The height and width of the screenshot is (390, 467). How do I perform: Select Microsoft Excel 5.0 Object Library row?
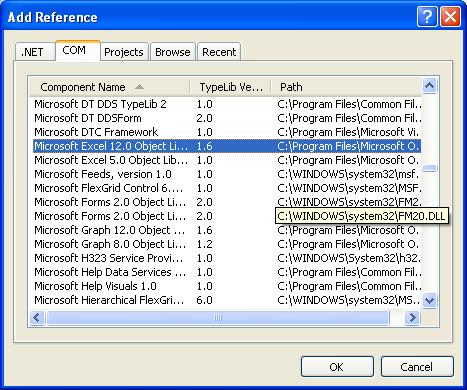(227, 160)
